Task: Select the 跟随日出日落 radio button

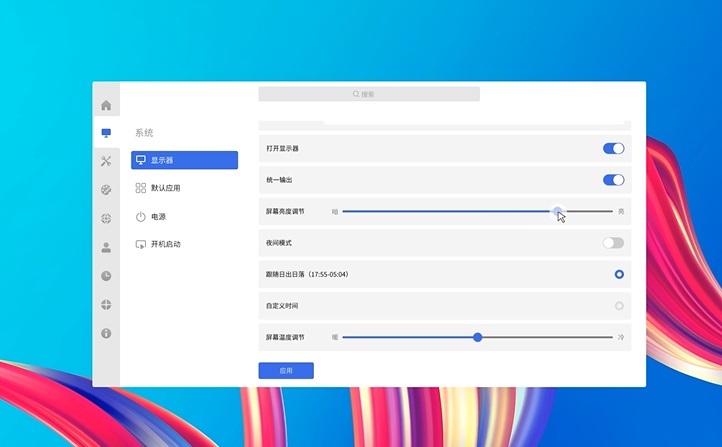Action: point(619,274)
